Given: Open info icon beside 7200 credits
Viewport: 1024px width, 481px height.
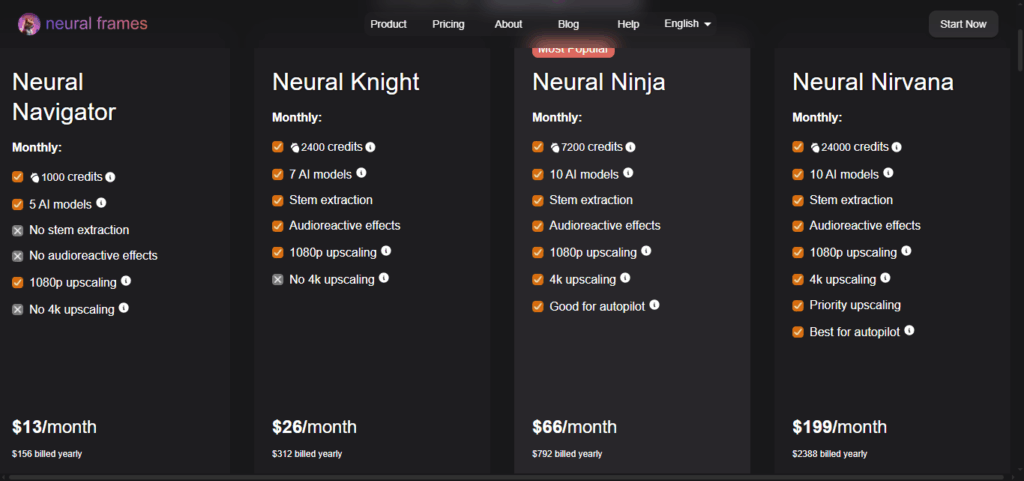Looking at the screenshot, I should coord(630,147).
